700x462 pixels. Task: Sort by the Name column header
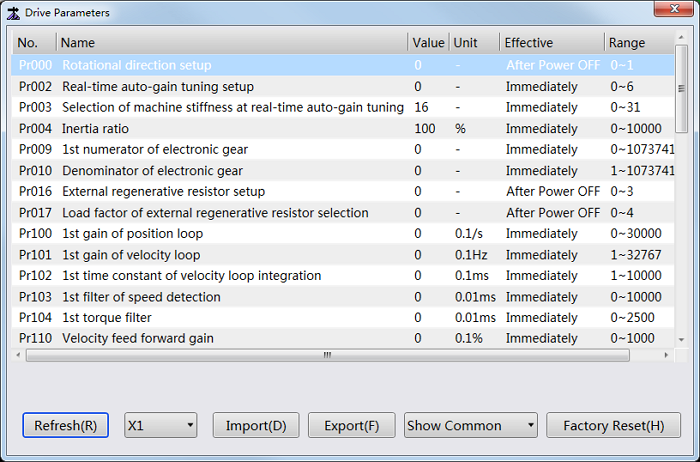[x=232, y=43]
